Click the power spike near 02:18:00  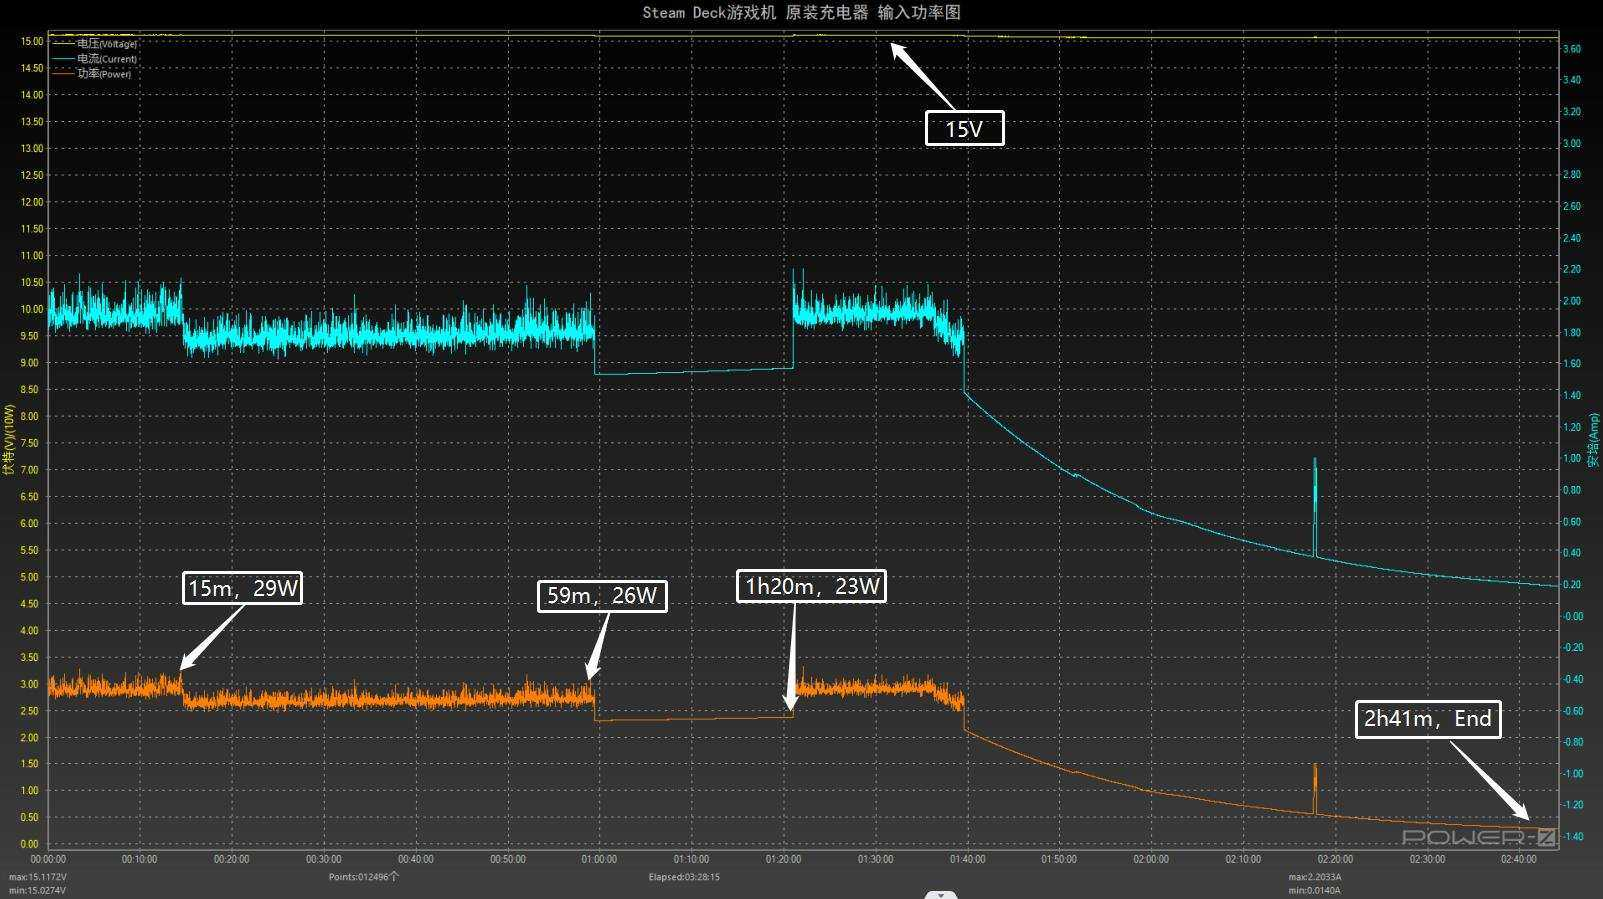click(x=1315, y=789)
